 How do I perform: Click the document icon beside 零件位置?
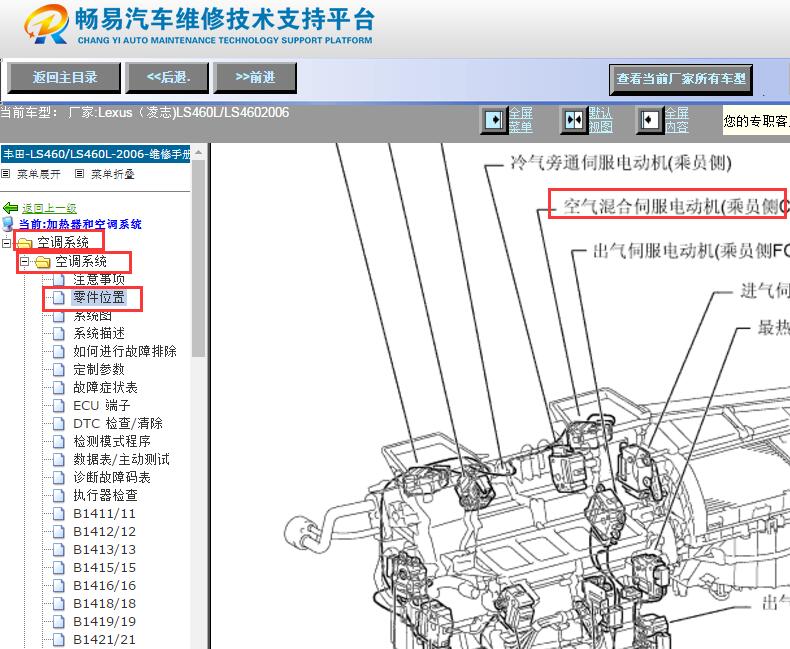pos(59,297)
